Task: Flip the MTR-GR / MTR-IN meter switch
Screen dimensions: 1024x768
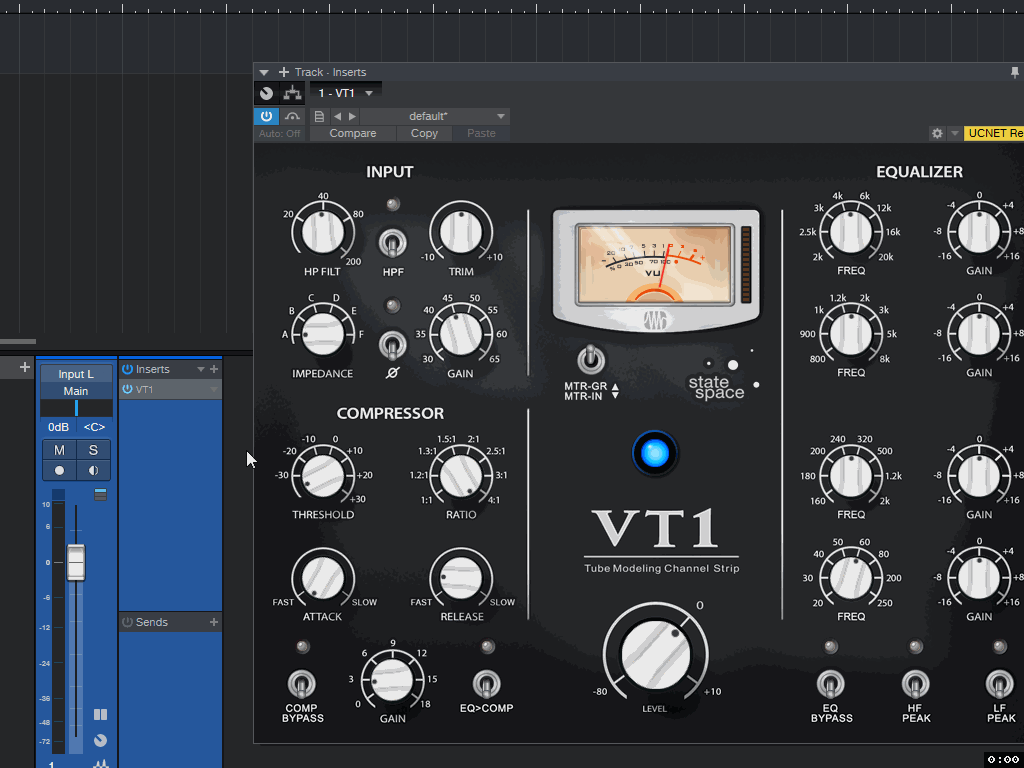Action: [591, 359]
